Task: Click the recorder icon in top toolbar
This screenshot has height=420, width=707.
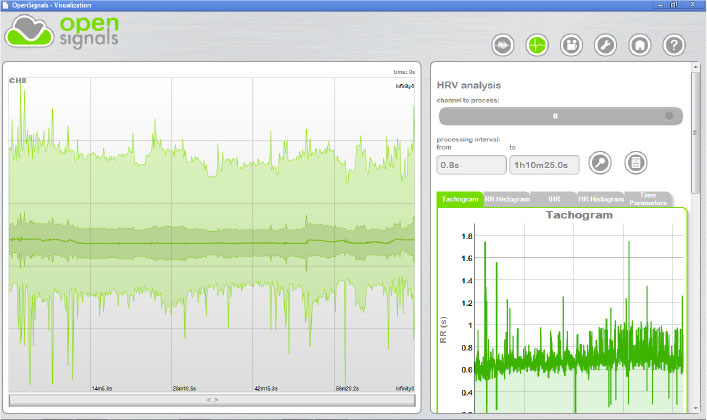Action: tap(571, 45)
